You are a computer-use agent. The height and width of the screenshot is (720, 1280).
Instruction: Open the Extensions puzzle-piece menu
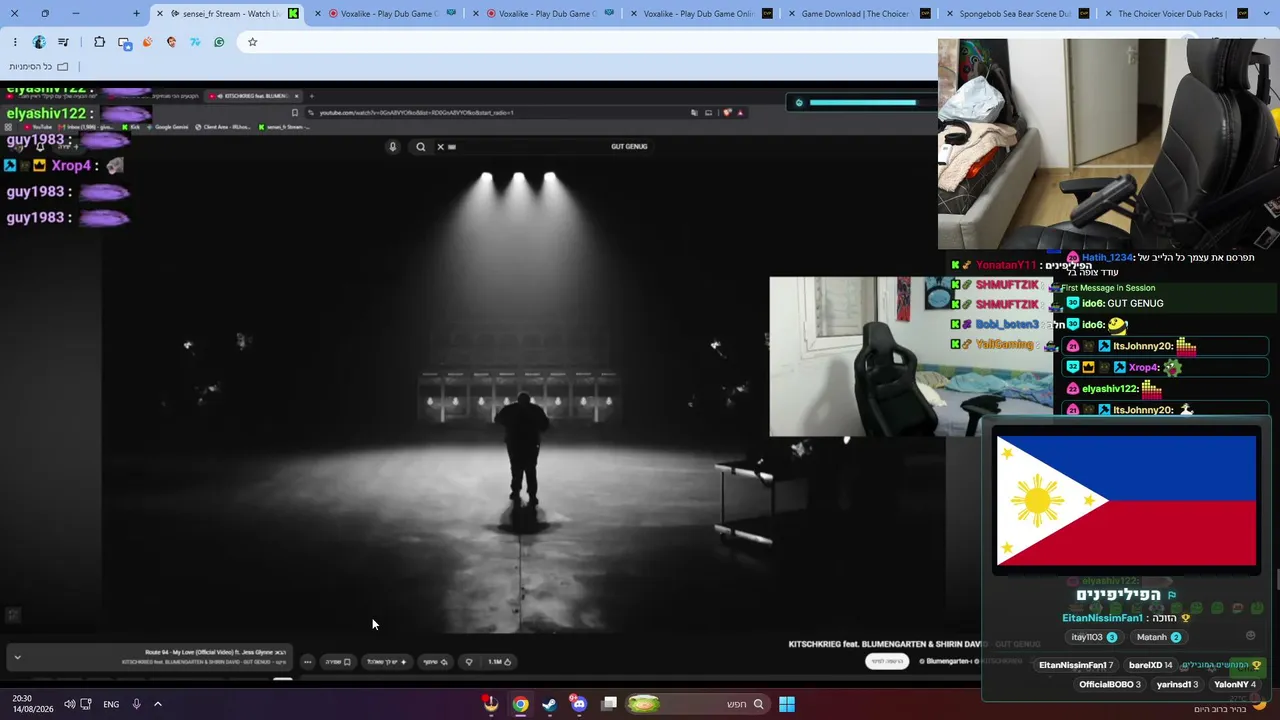tap(99, 42)
